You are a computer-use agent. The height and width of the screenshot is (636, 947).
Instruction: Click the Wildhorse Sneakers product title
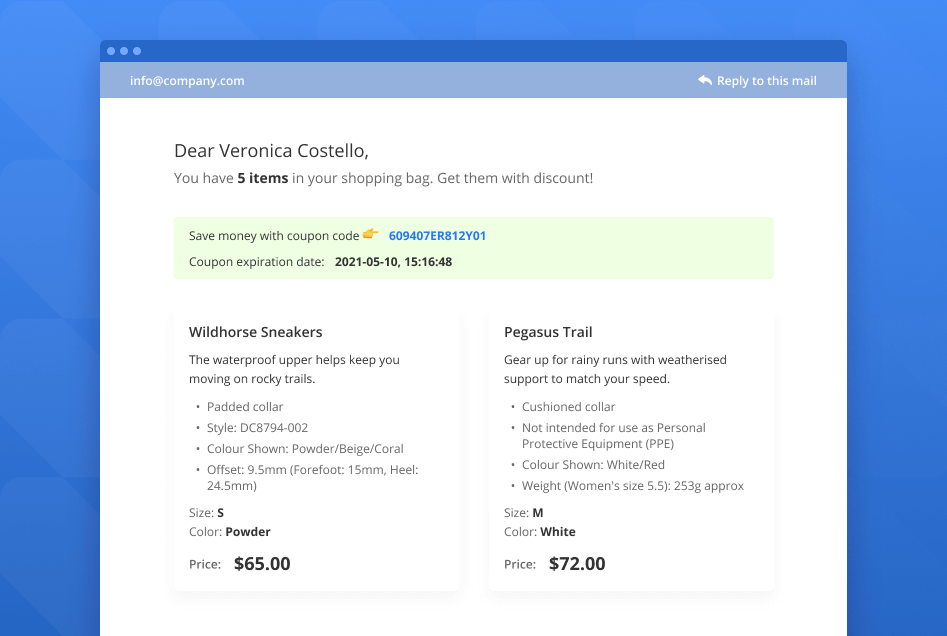coord(255,332)
